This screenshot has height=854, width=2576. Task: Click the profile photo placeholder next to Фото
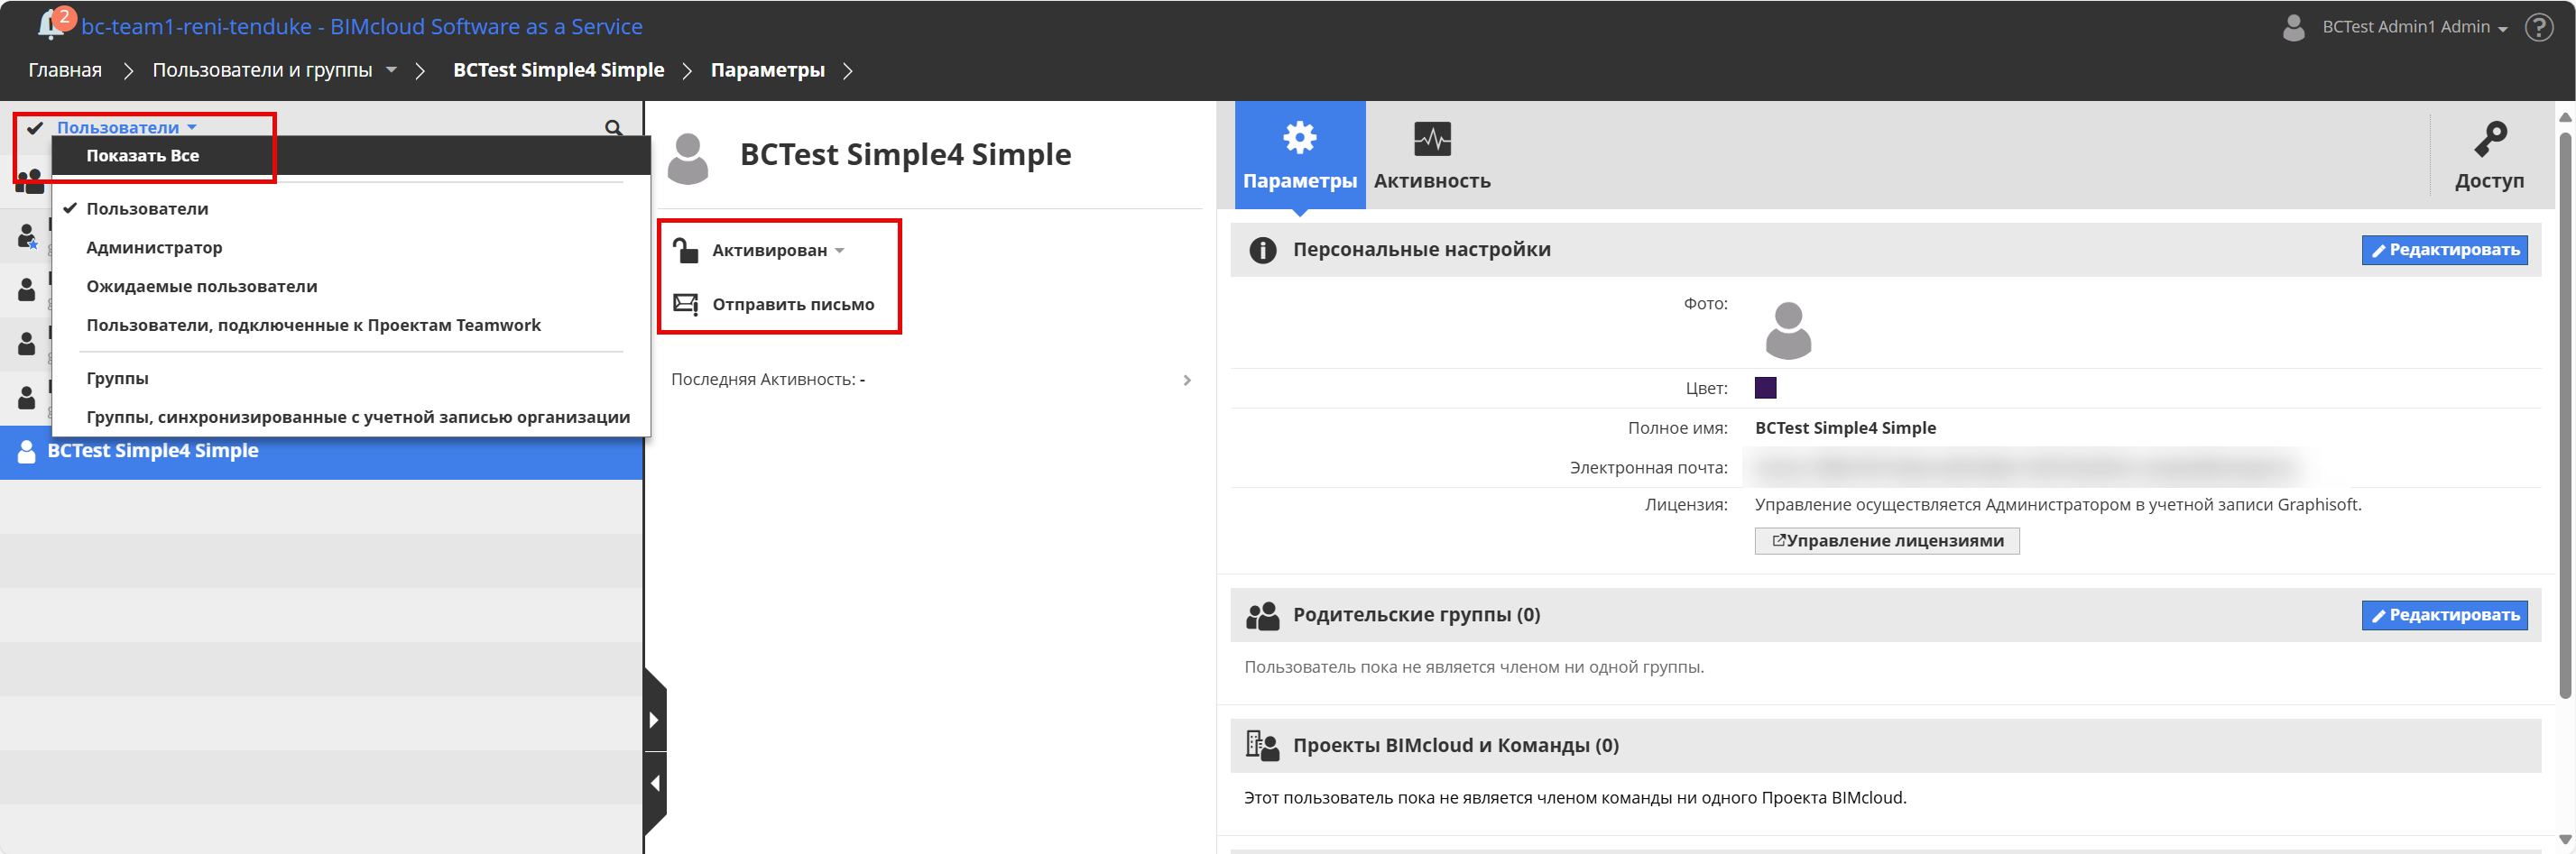tap(1788, 330)
